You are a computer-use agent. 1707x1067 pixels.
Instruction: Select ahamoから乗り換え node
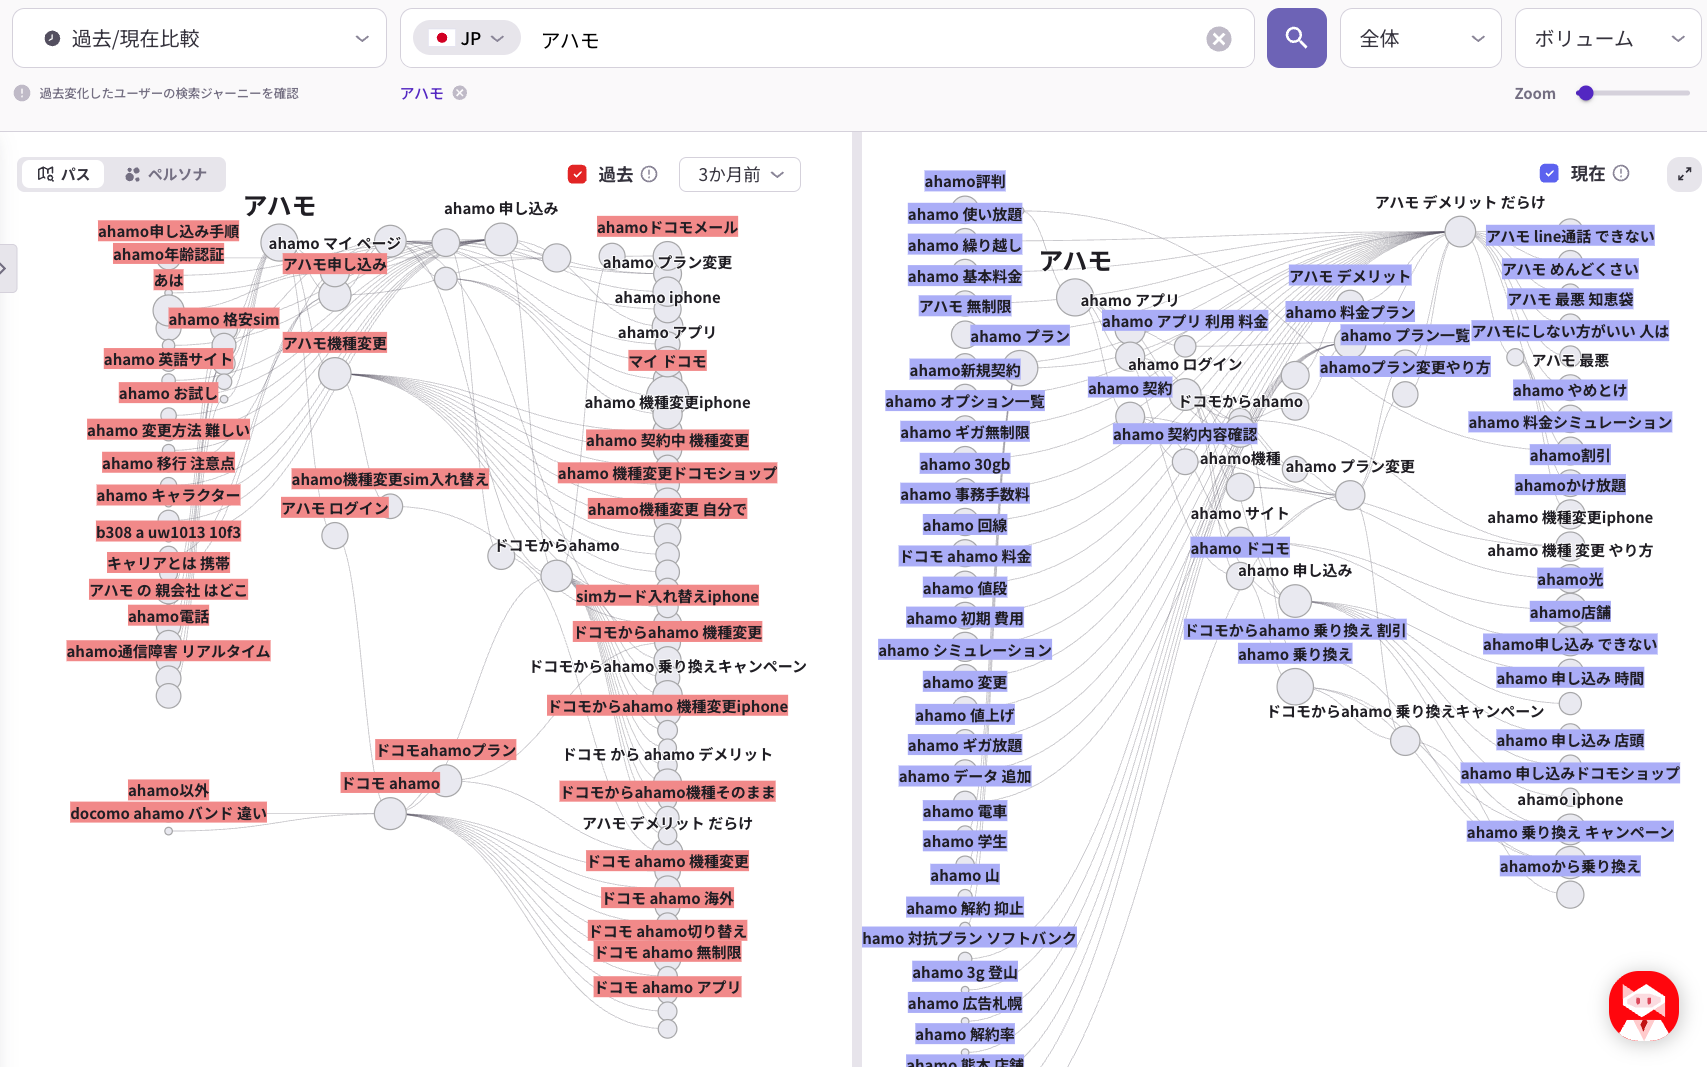(x=1569, y=866)
